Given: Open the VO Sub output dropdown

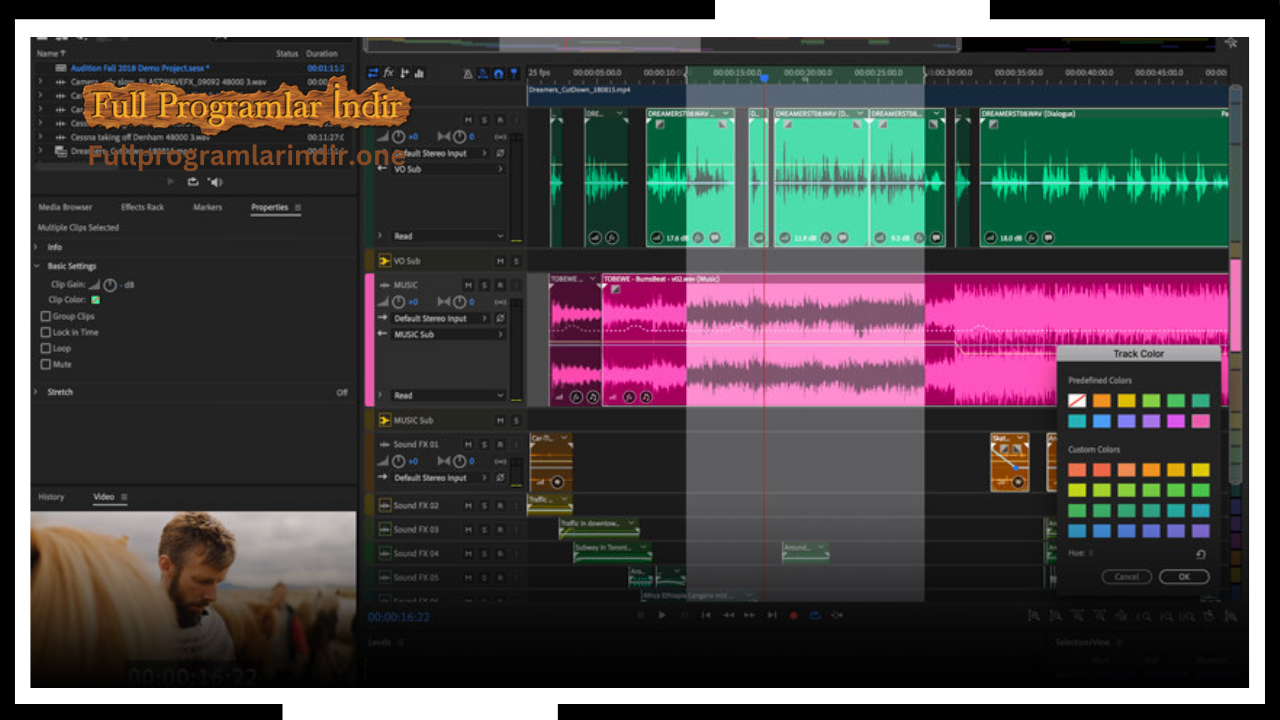Looking at the screenshot, I should point(447,169).
